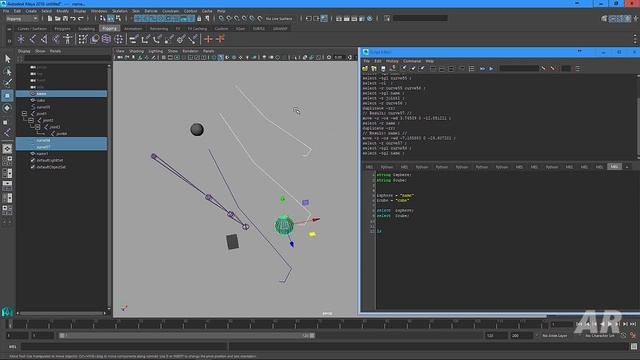This screenshot has height=360, width=640.
Task: Select the active MEL tab in Script Editor
Action: pos(614,167)
